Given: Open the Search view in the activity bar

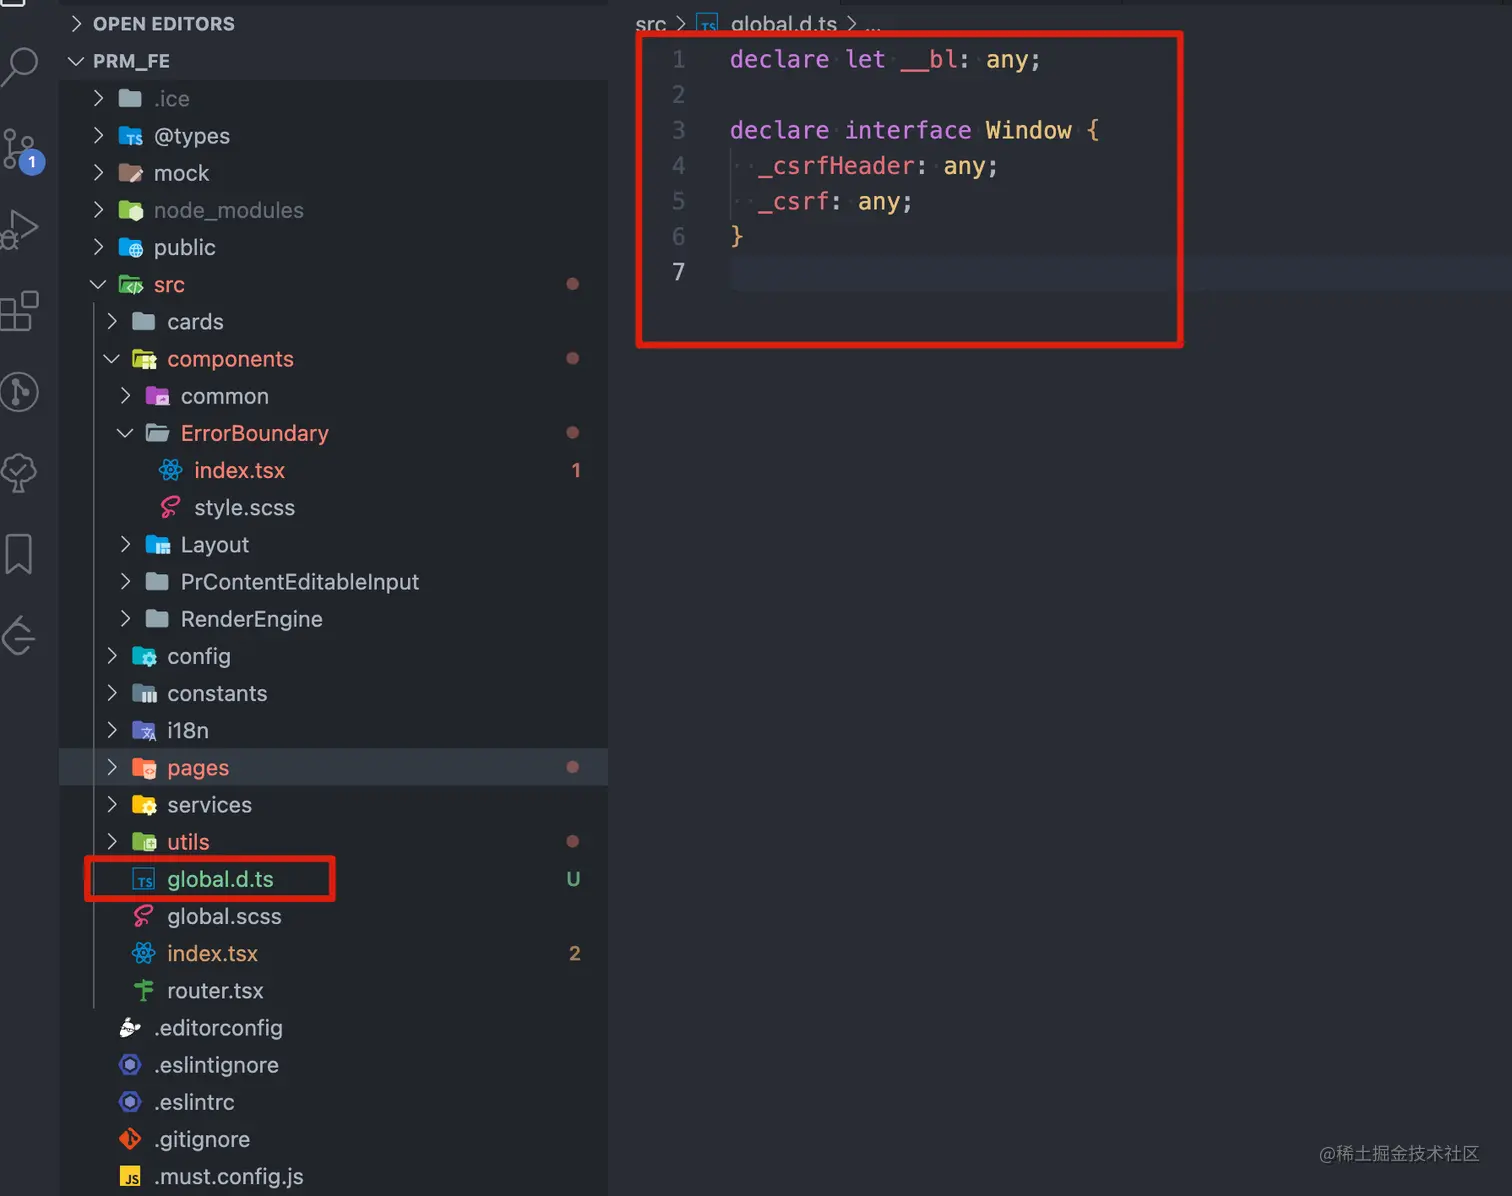Looking at the screenshot, I should [x=20, y=66].
